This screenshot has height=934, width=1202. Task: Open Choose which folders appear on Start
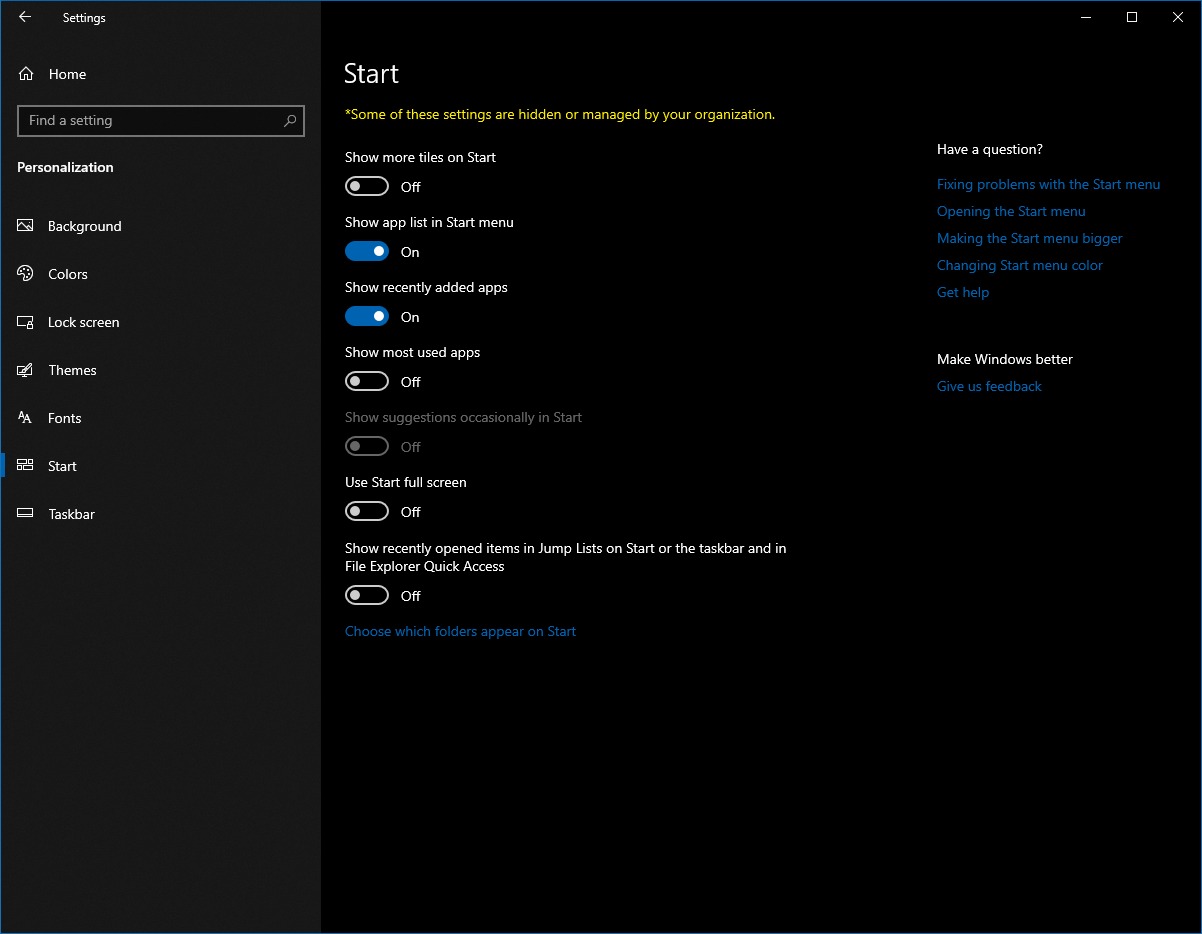click(460, 631)
